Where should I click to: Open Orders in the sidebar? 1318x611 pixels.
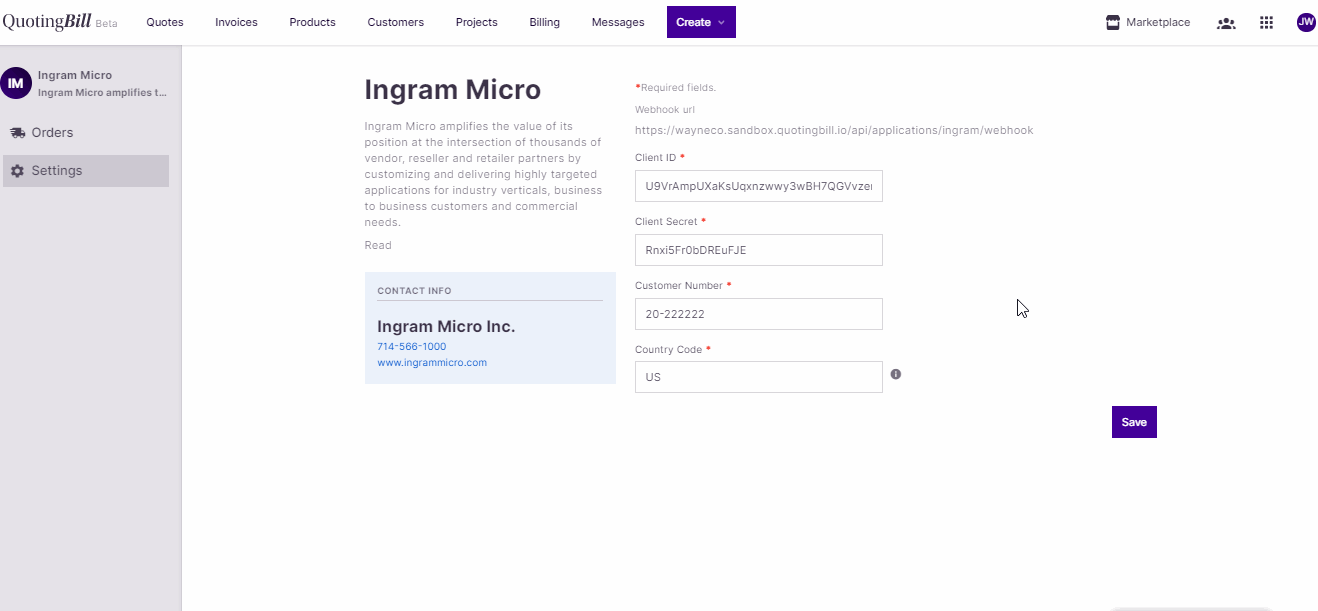[86, 132]
